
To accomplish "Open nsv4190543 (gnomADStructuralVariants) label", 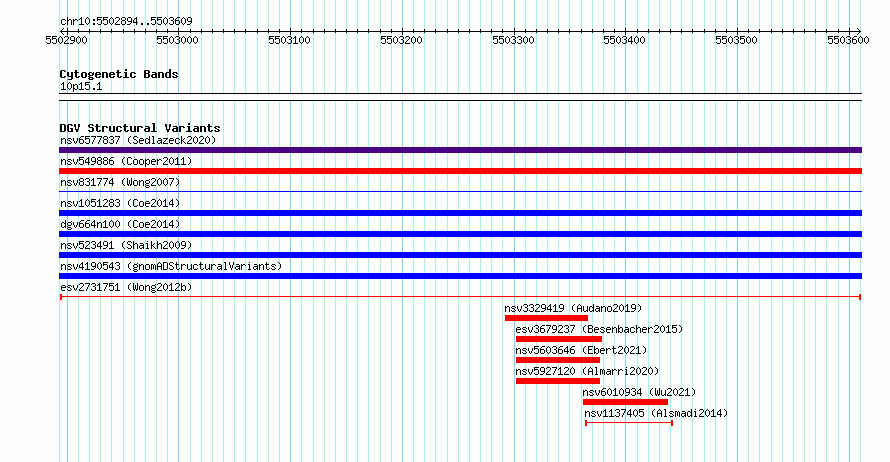I will (171, 266).
